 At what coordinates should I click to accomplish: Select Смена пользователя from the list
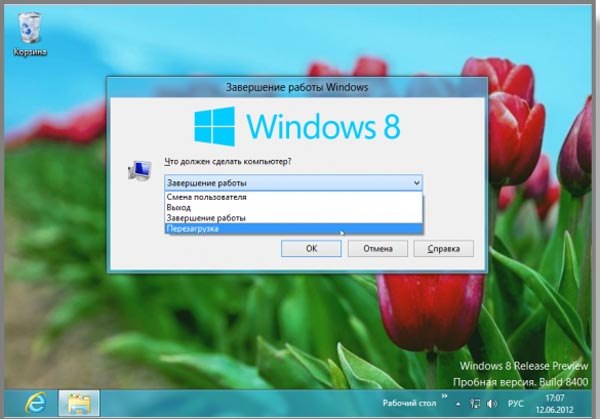[x=293, y=197]
